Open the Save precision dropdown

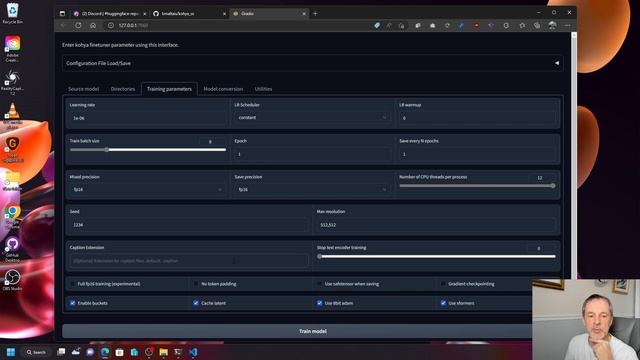coord(312,189)
